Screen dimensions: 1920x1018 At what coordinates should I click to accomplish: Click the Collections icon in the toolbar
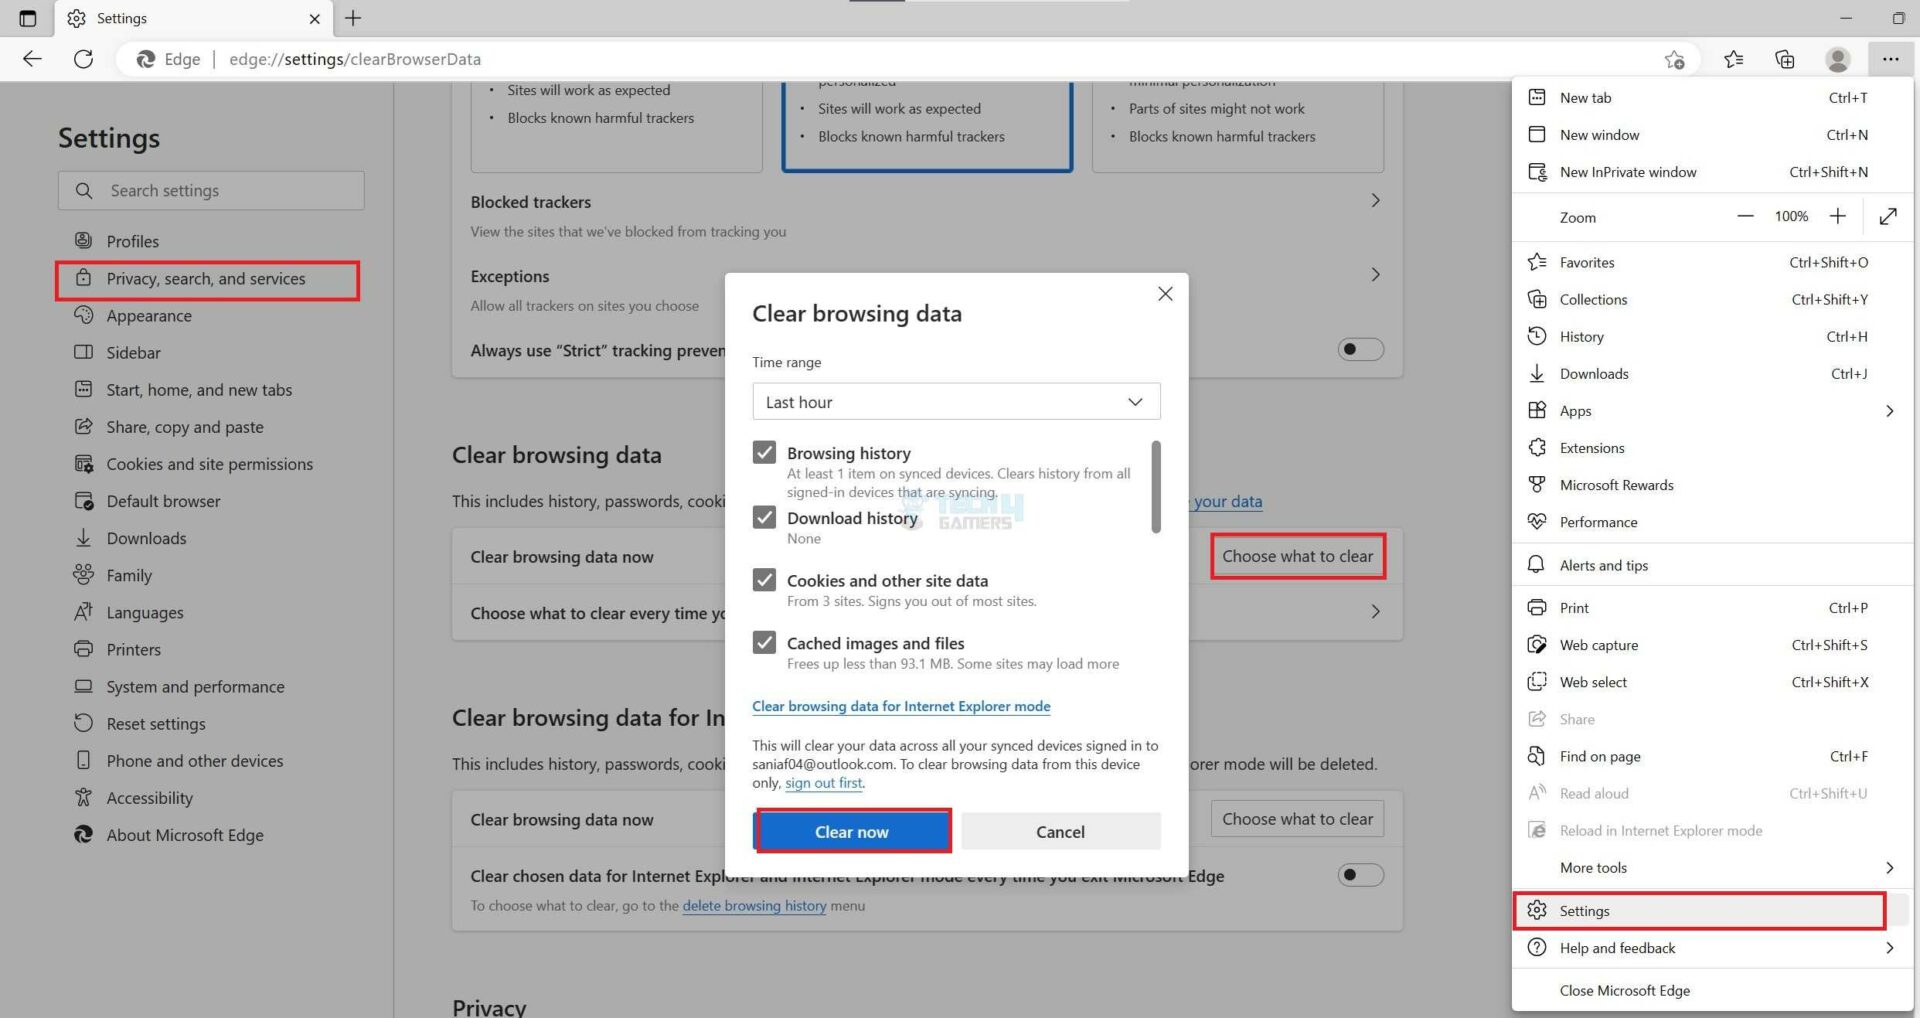pos(1784,59)
